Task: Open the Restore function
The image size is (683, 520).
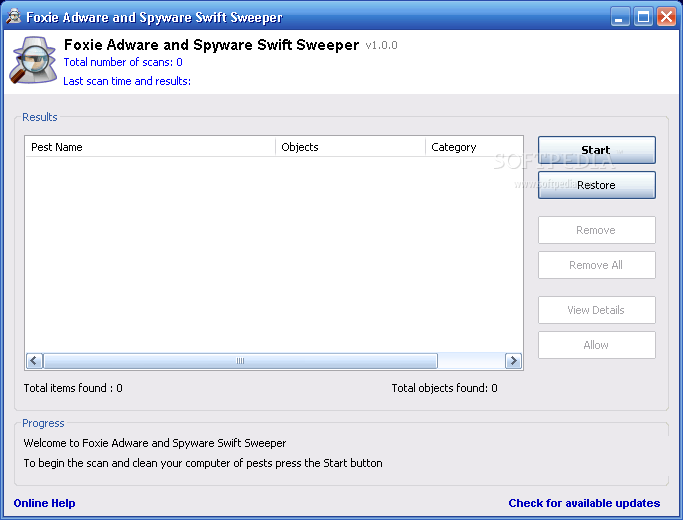Action: 596,185
